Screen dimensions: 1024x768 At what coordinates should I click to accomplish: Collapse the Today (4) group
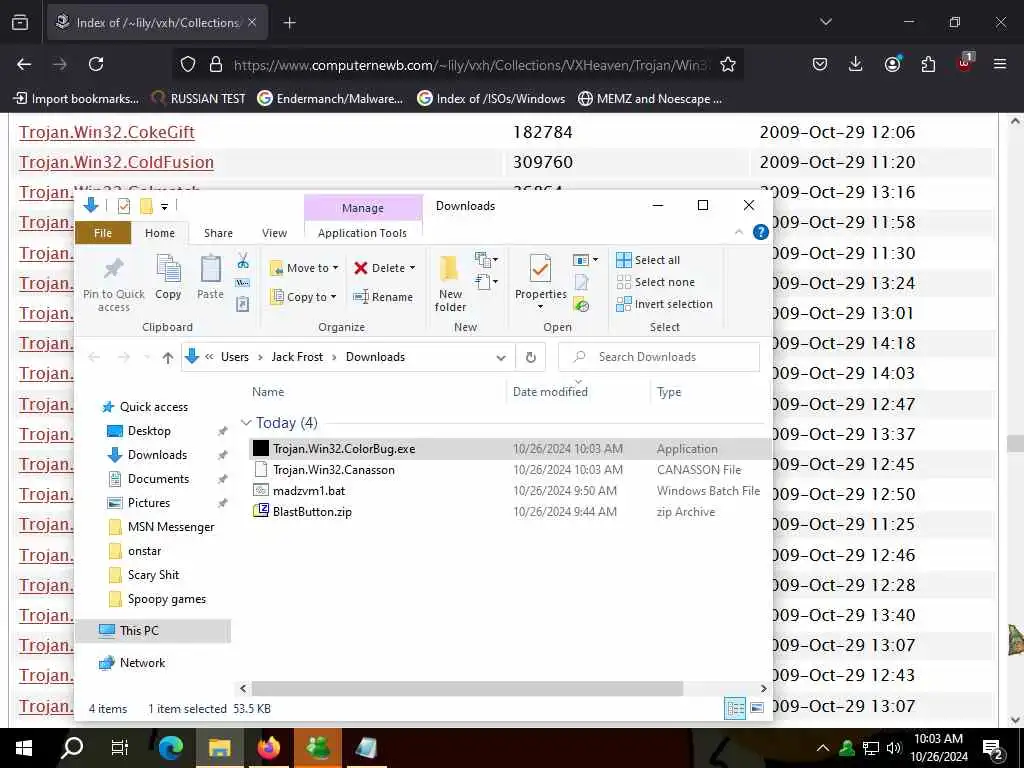pyautogui.click(x=246, y=423)
